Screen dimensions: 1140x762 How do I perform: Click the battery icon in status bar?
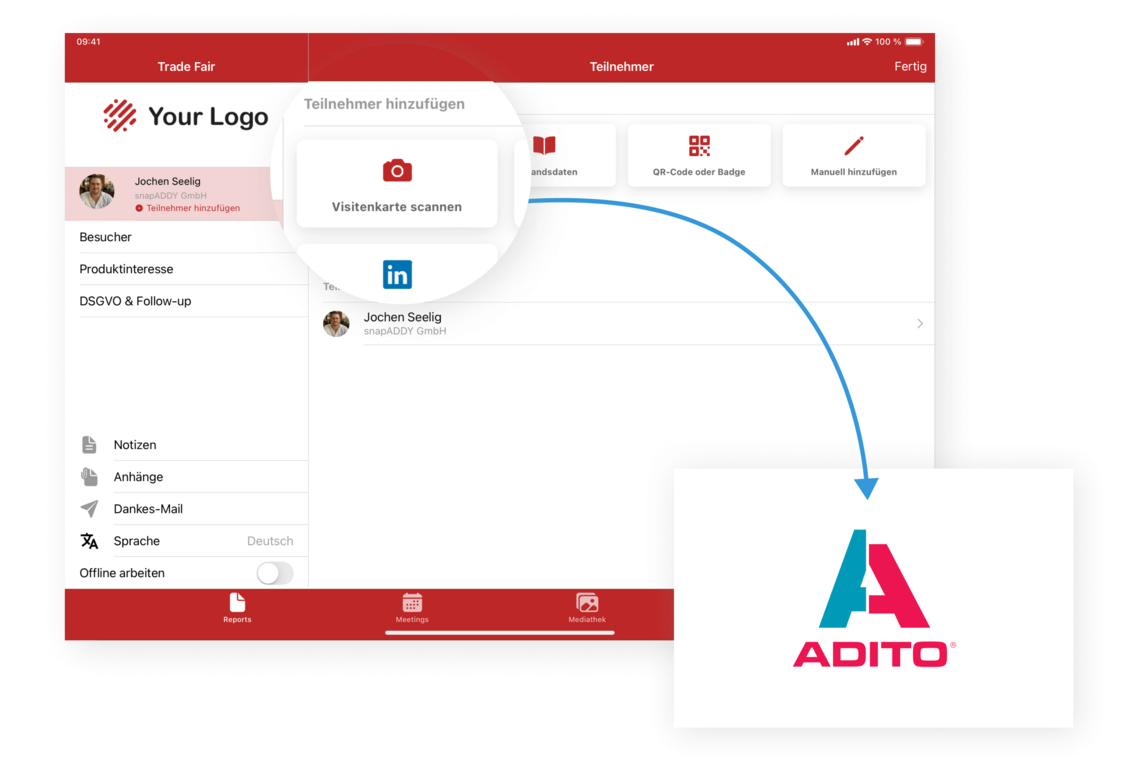[915, 42]
